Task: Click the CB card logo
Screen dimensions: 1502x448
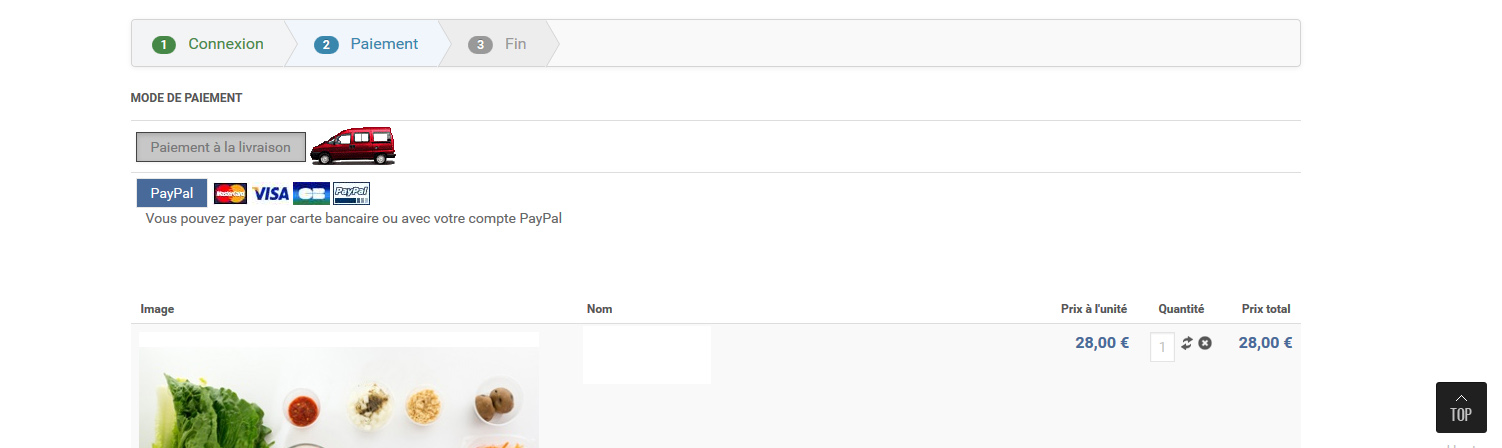Action: [311, 193]
